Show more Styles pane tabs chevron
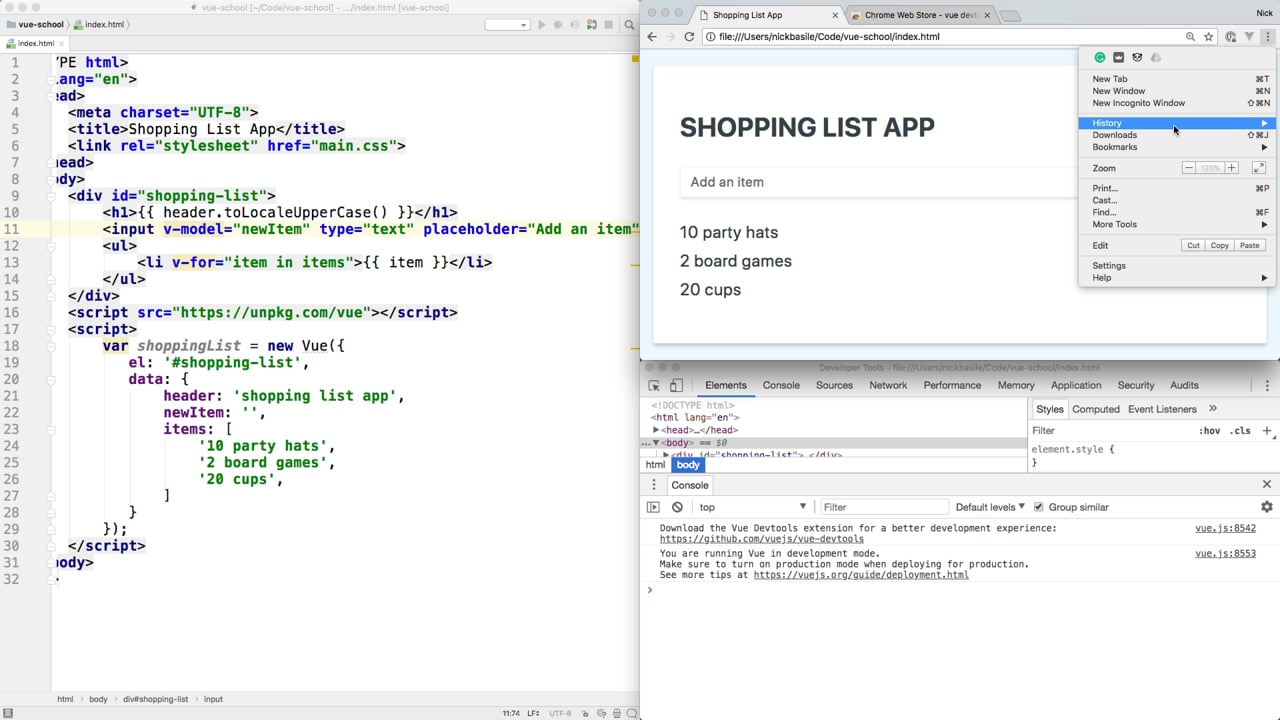Viewport: 1280px width, 720px height. point(1213,409)
